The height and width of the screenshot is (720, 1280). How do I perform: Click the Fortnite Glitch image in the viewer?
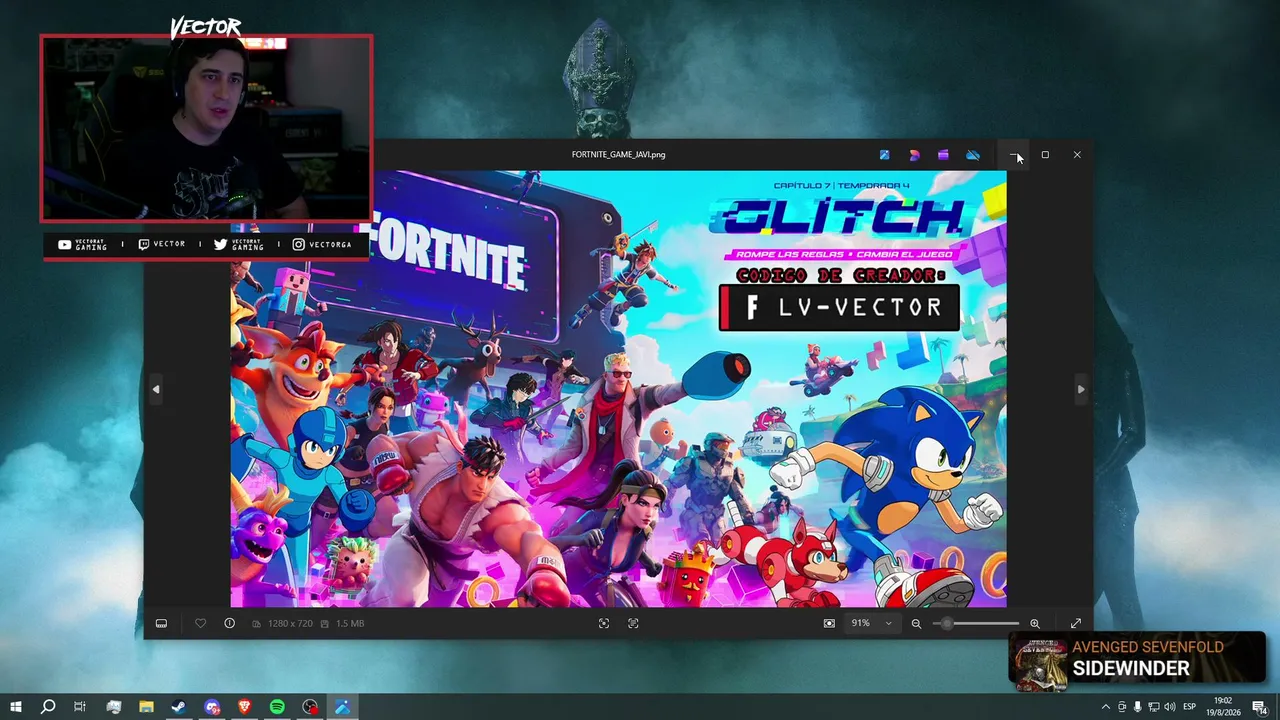pyautogui.click(x=618, y=389)
